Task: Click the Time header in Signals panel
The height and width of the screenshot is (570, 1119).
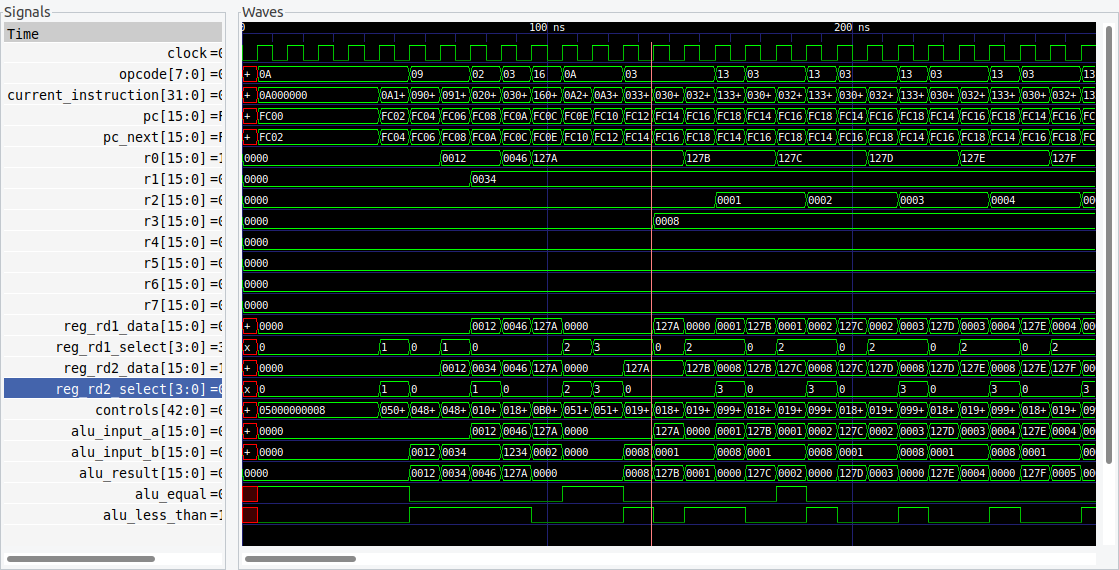Action: coord(113,33)
